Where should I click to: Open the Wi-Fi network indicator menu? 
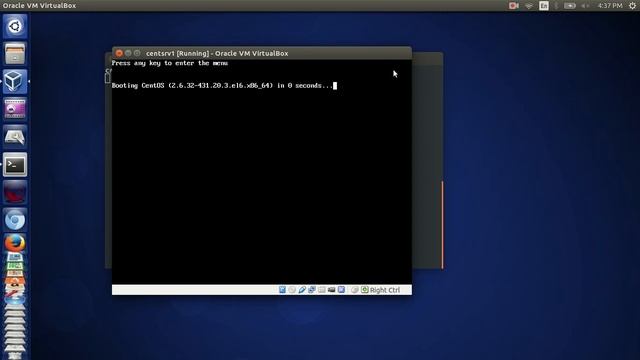[529, 6]
